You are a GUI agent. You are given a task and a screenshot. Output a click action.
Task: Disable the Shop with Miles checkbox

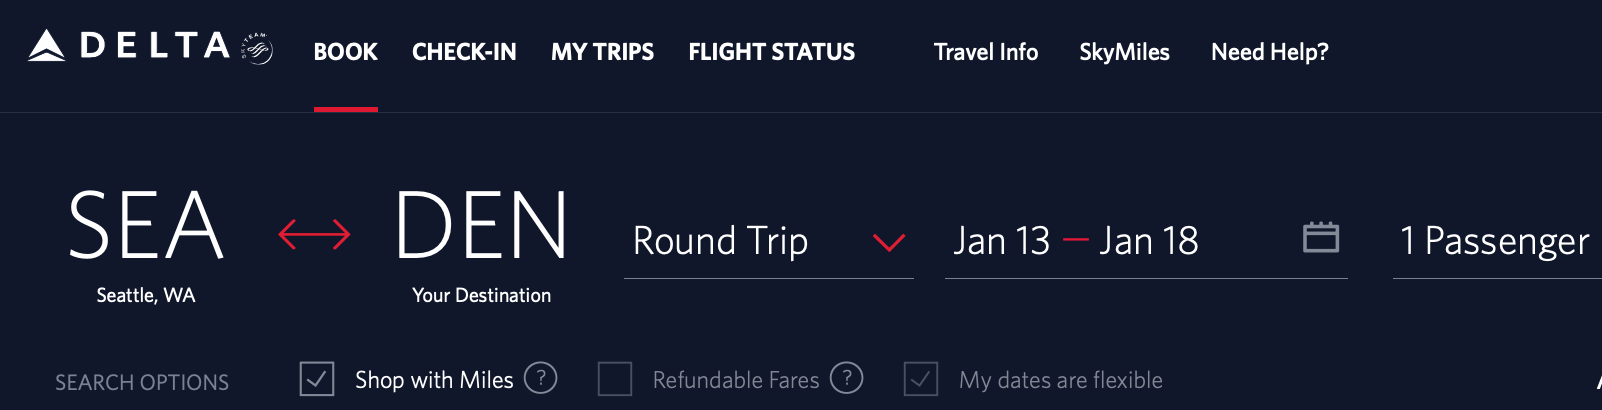click(317, 379)
